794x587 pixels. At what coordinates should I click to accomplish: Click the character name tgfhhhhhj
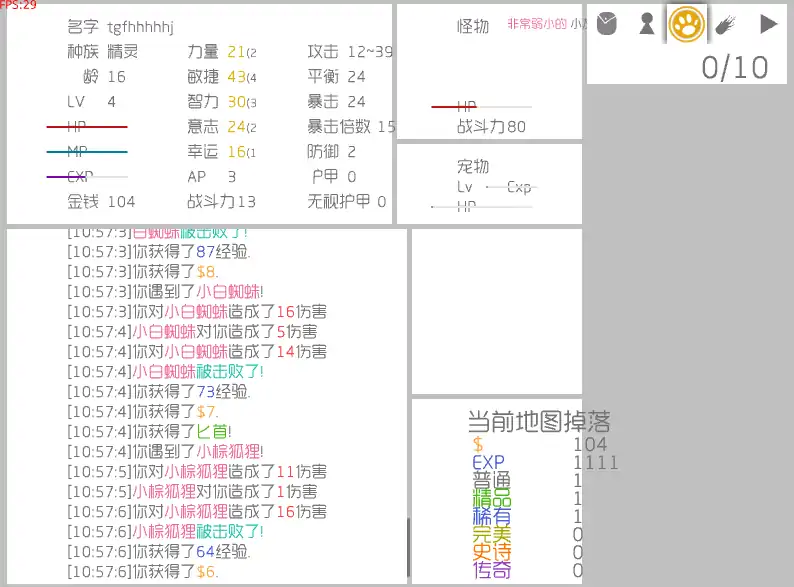click(140, 27)
